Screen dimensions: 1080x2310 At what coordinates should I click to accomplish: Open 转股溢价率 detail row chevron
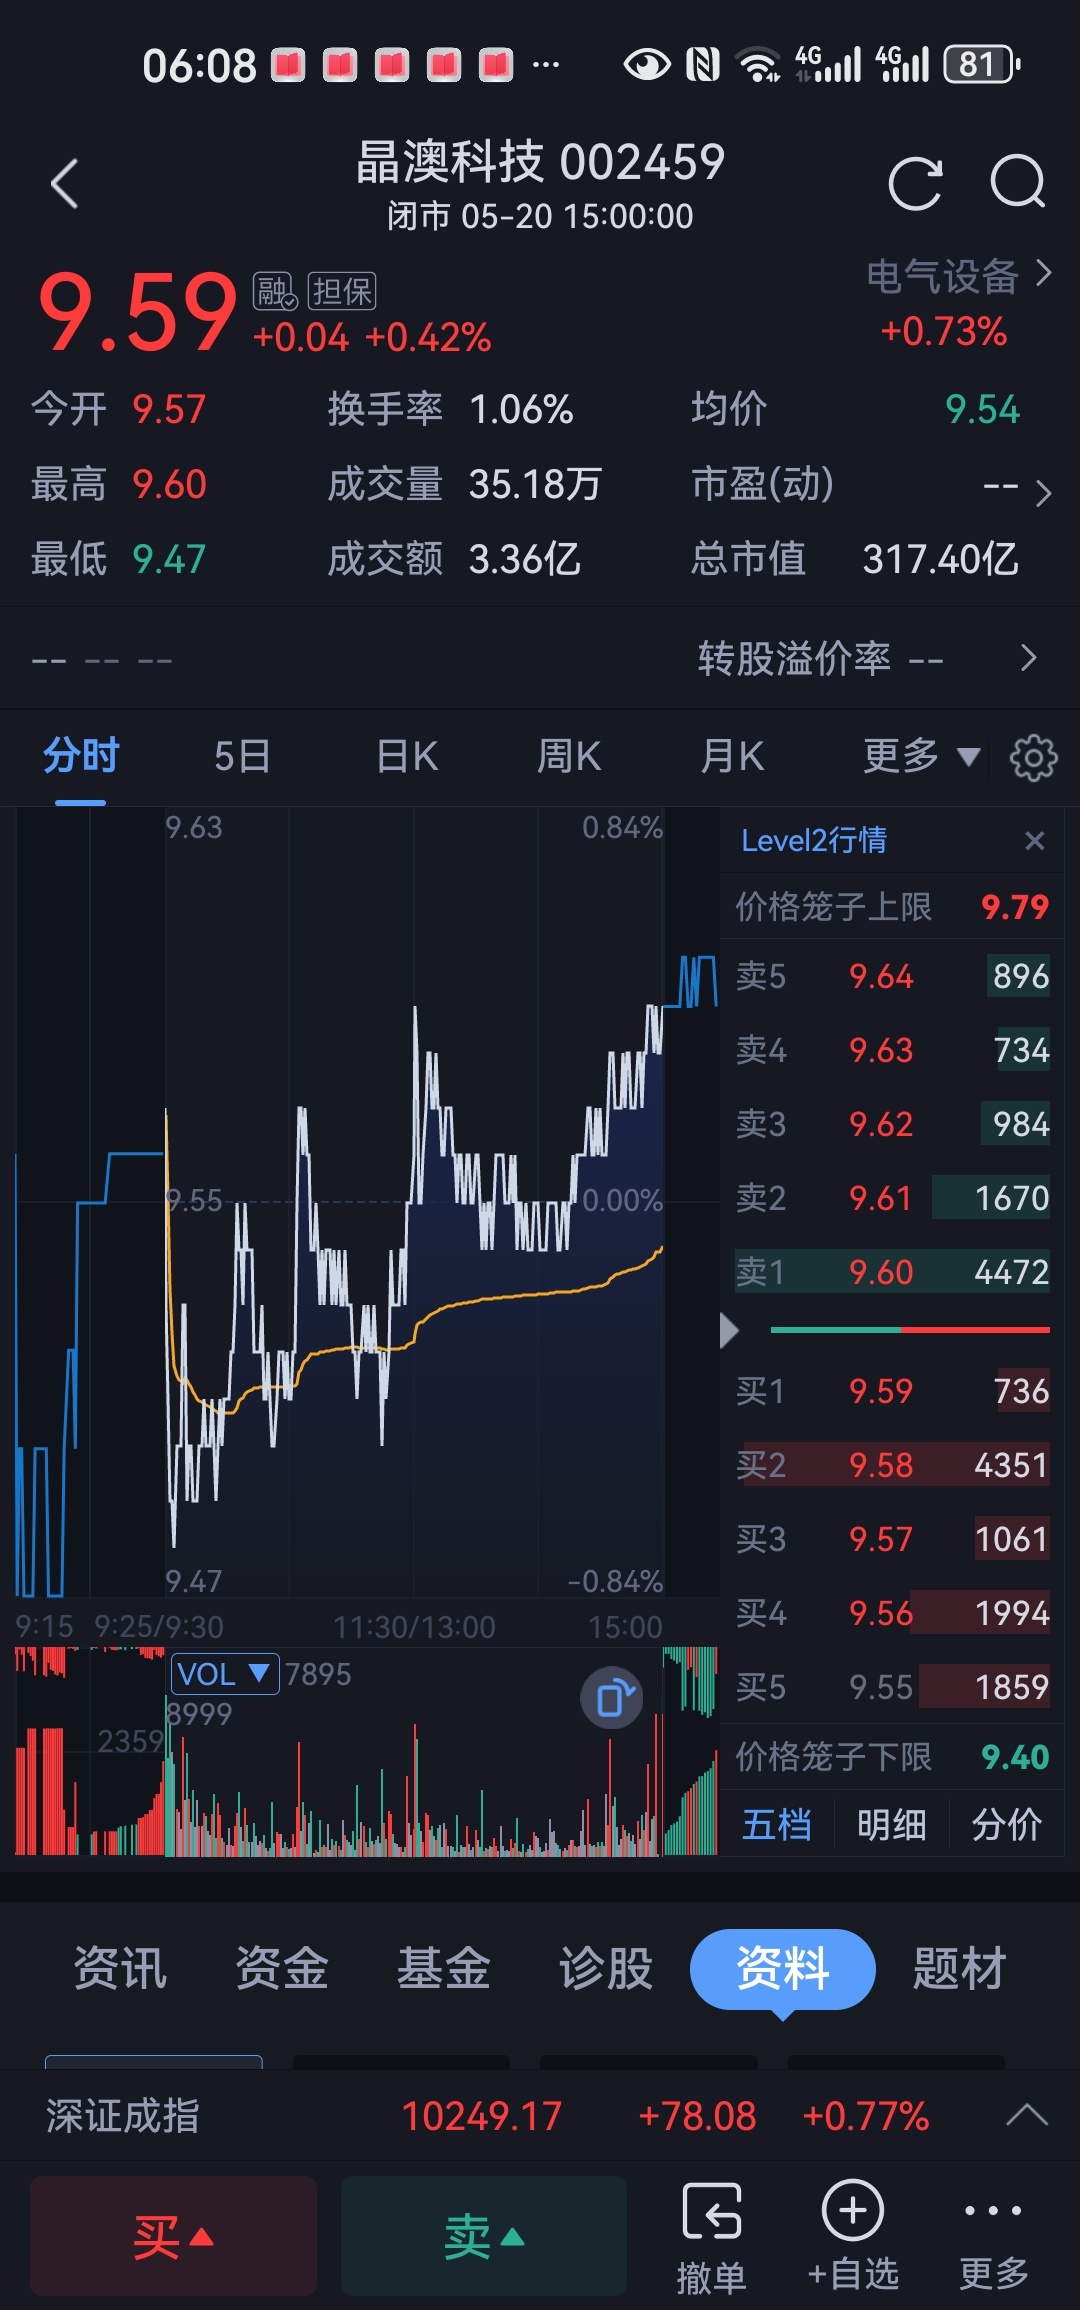1028,658
